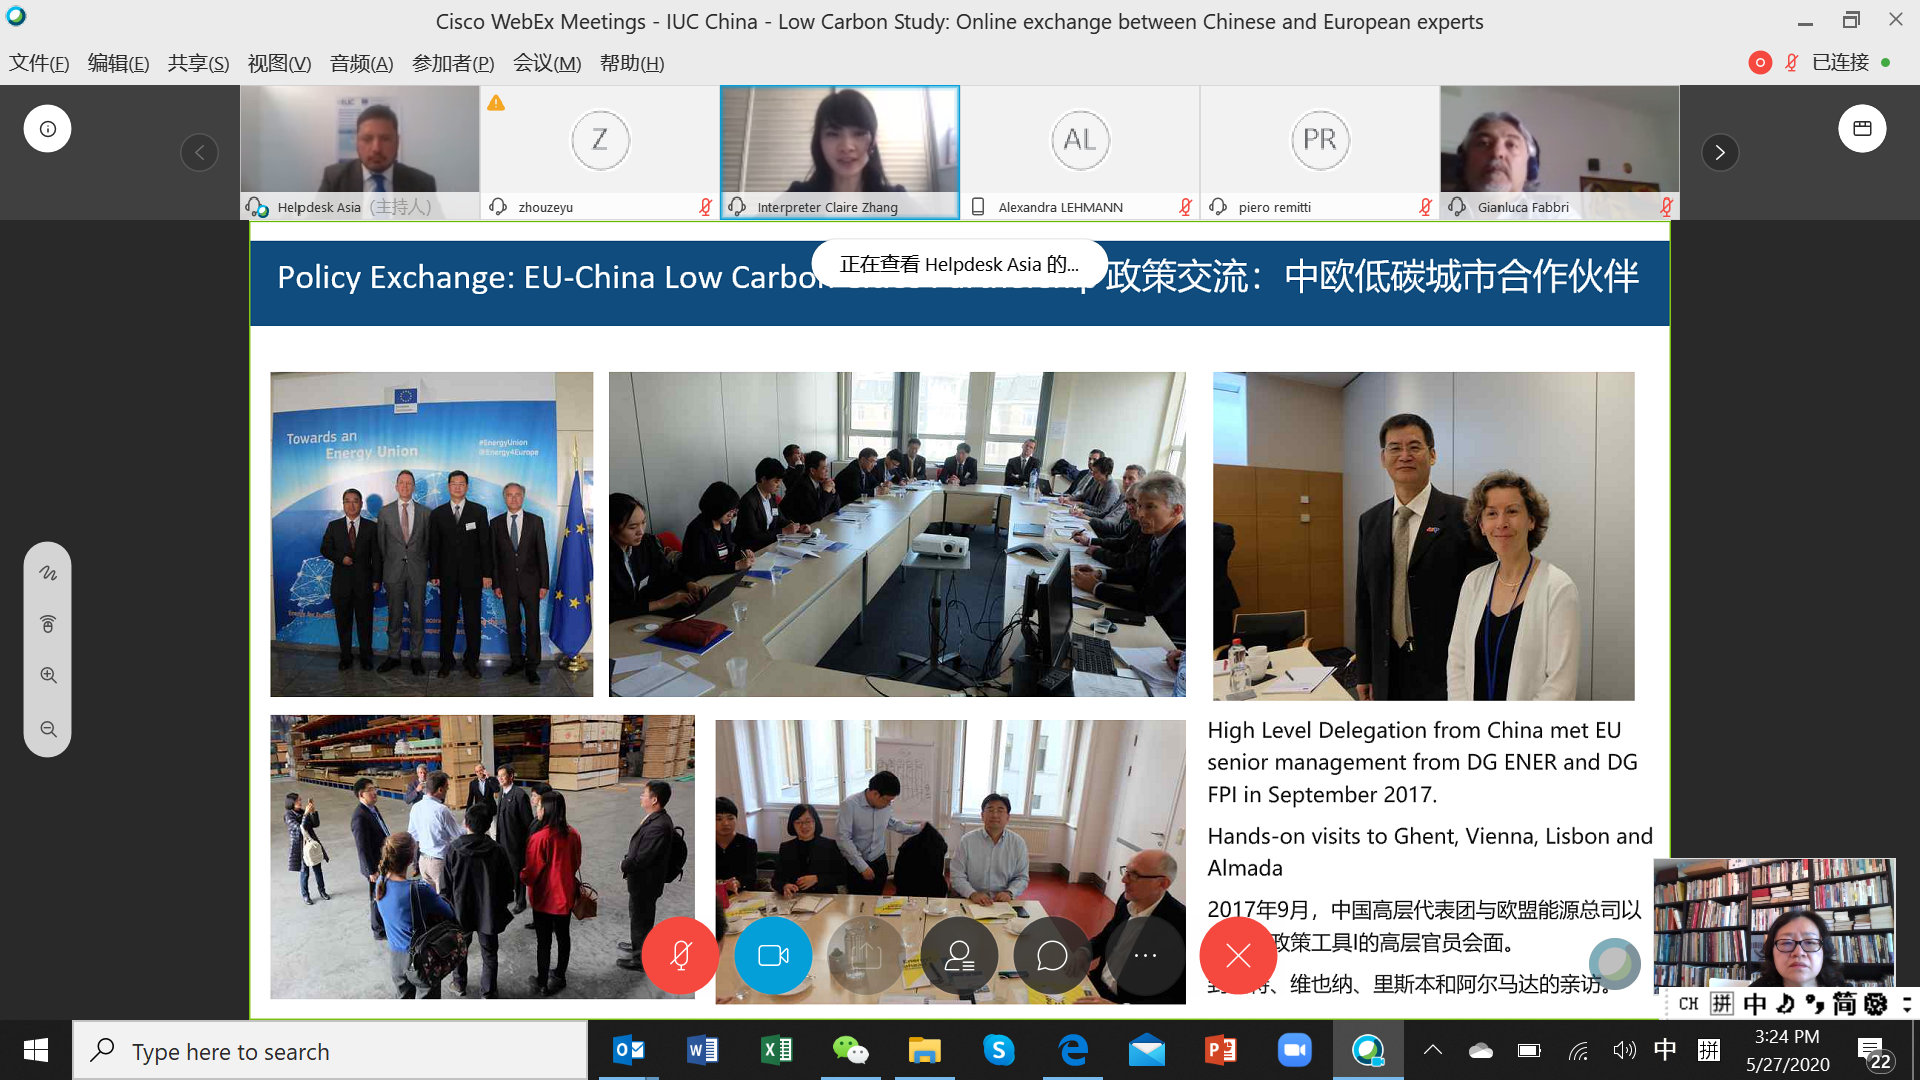The width and height of the screenshot is (1920, 1080).
Task: Toggle the remote control icon in side toolbar
Action: tap(47, 624)
